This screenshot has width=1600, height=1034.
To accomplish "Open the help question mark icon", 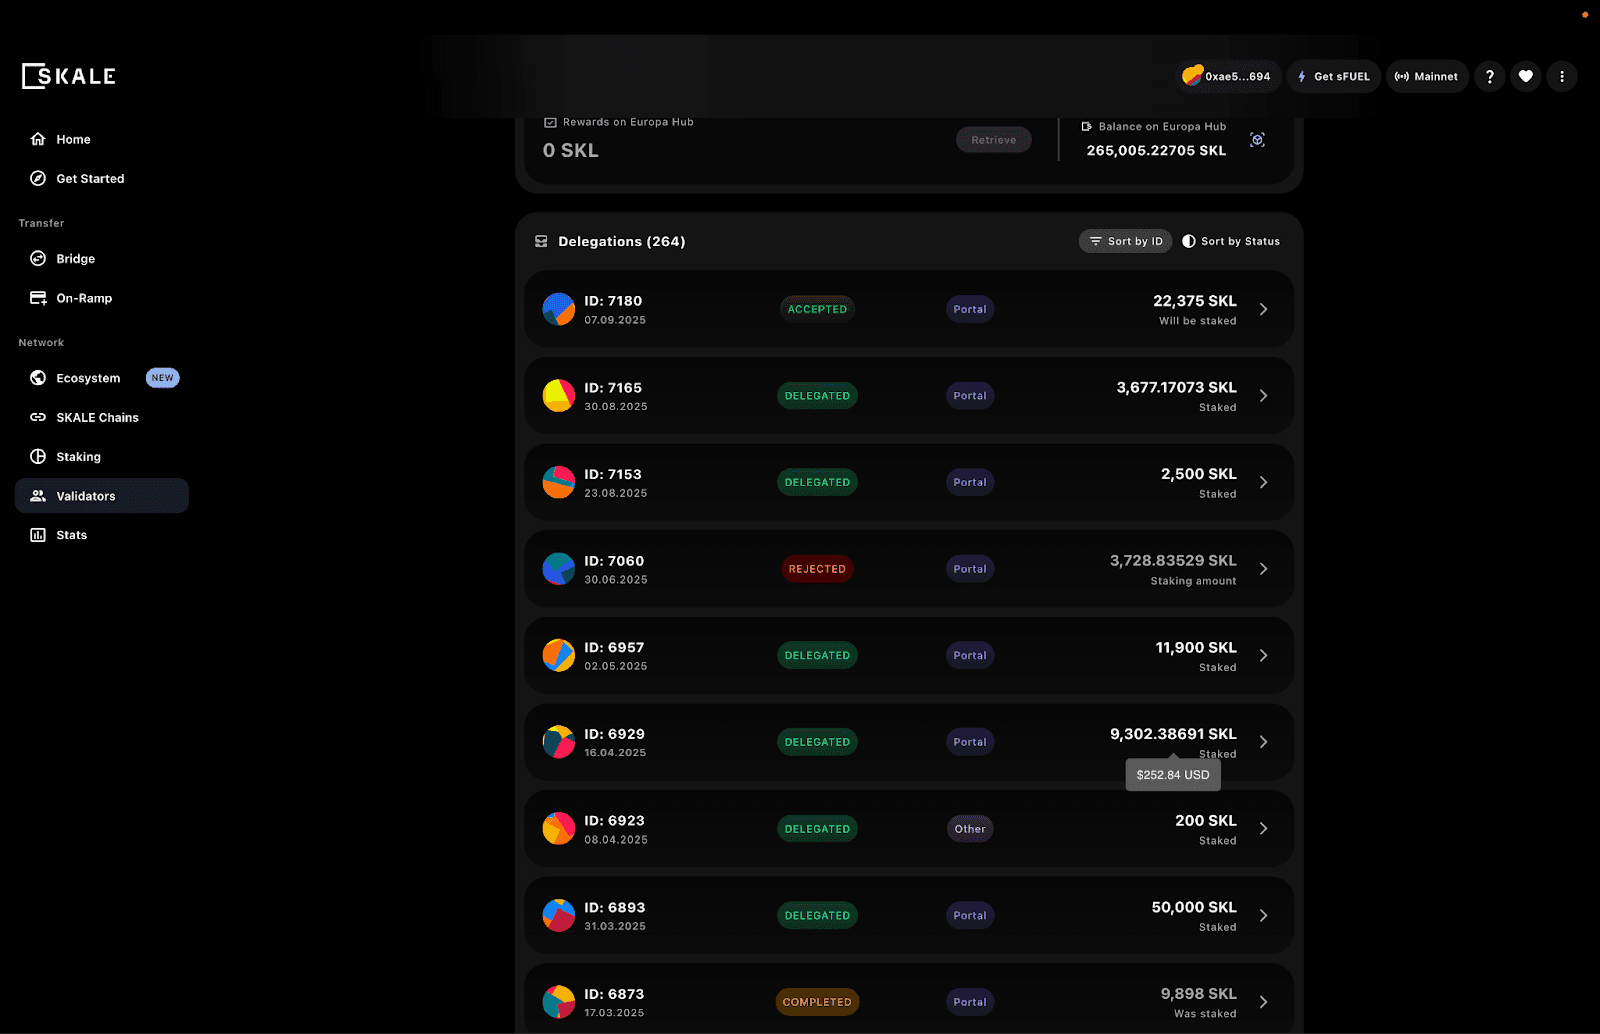I will [x=1489, y=76].
